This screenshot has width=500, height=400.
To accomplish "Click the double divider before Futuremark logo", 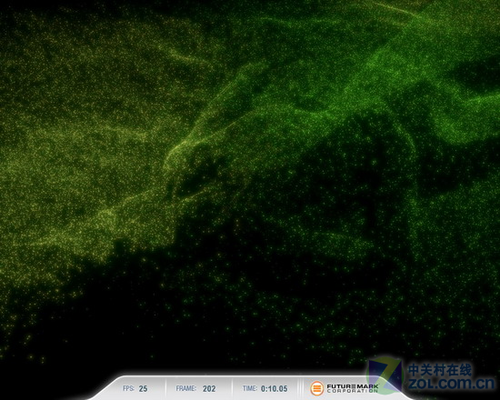I will click(x=301, y=388).
